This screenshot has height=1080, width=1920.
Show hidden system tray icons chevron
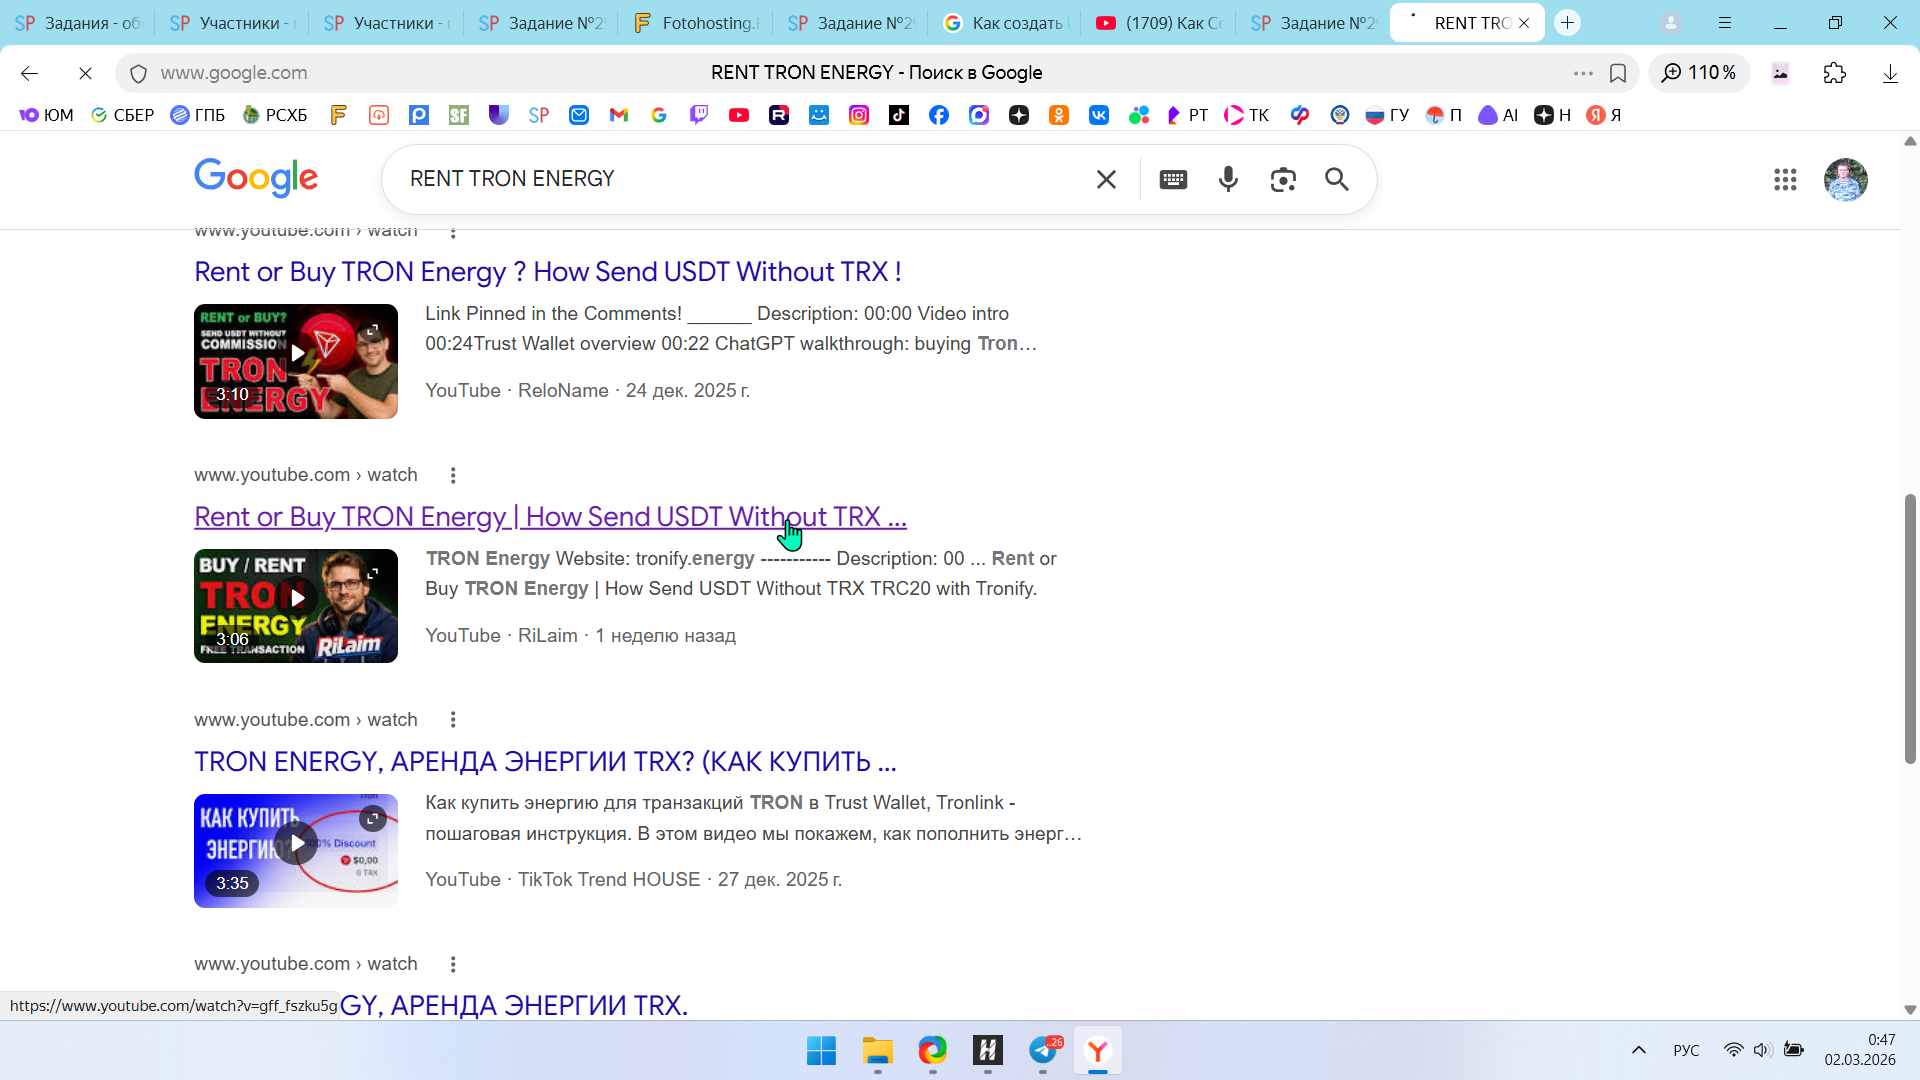1638,1050
